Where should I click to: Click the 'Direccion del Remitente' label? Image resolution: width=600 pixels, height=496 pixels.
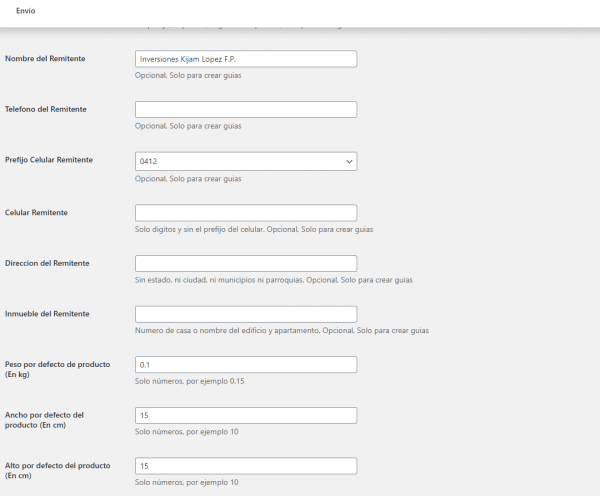click(47, 263)
